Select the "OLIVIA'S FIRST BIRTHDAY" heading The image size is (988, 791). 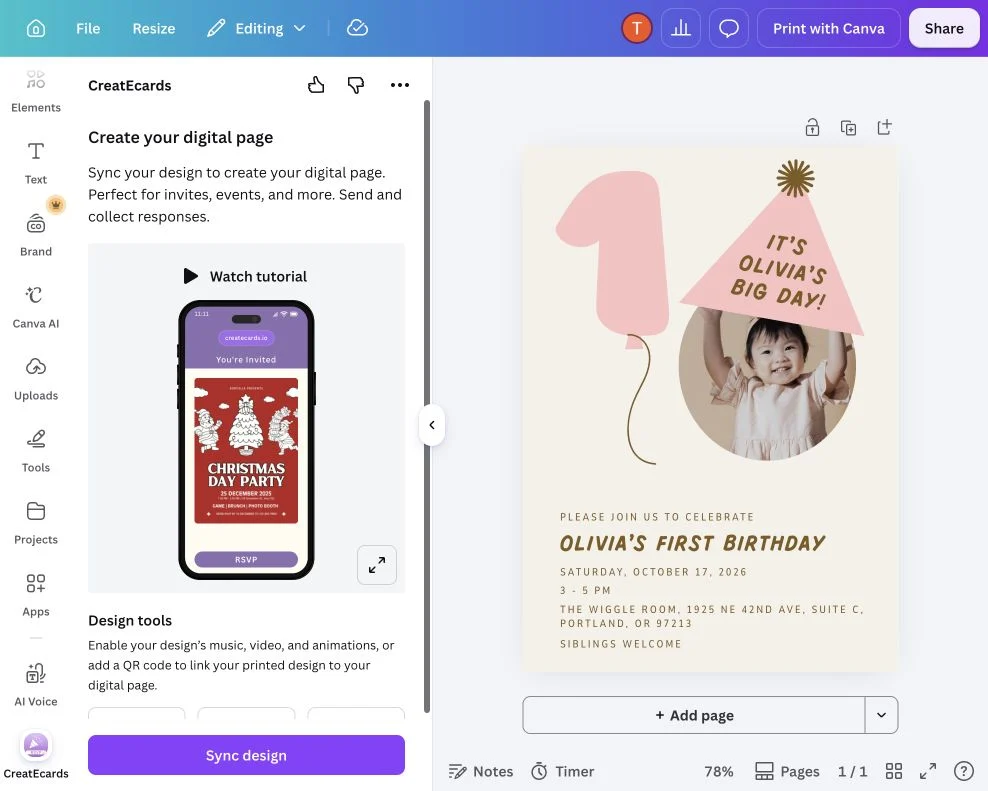click(x=692, y=543)
